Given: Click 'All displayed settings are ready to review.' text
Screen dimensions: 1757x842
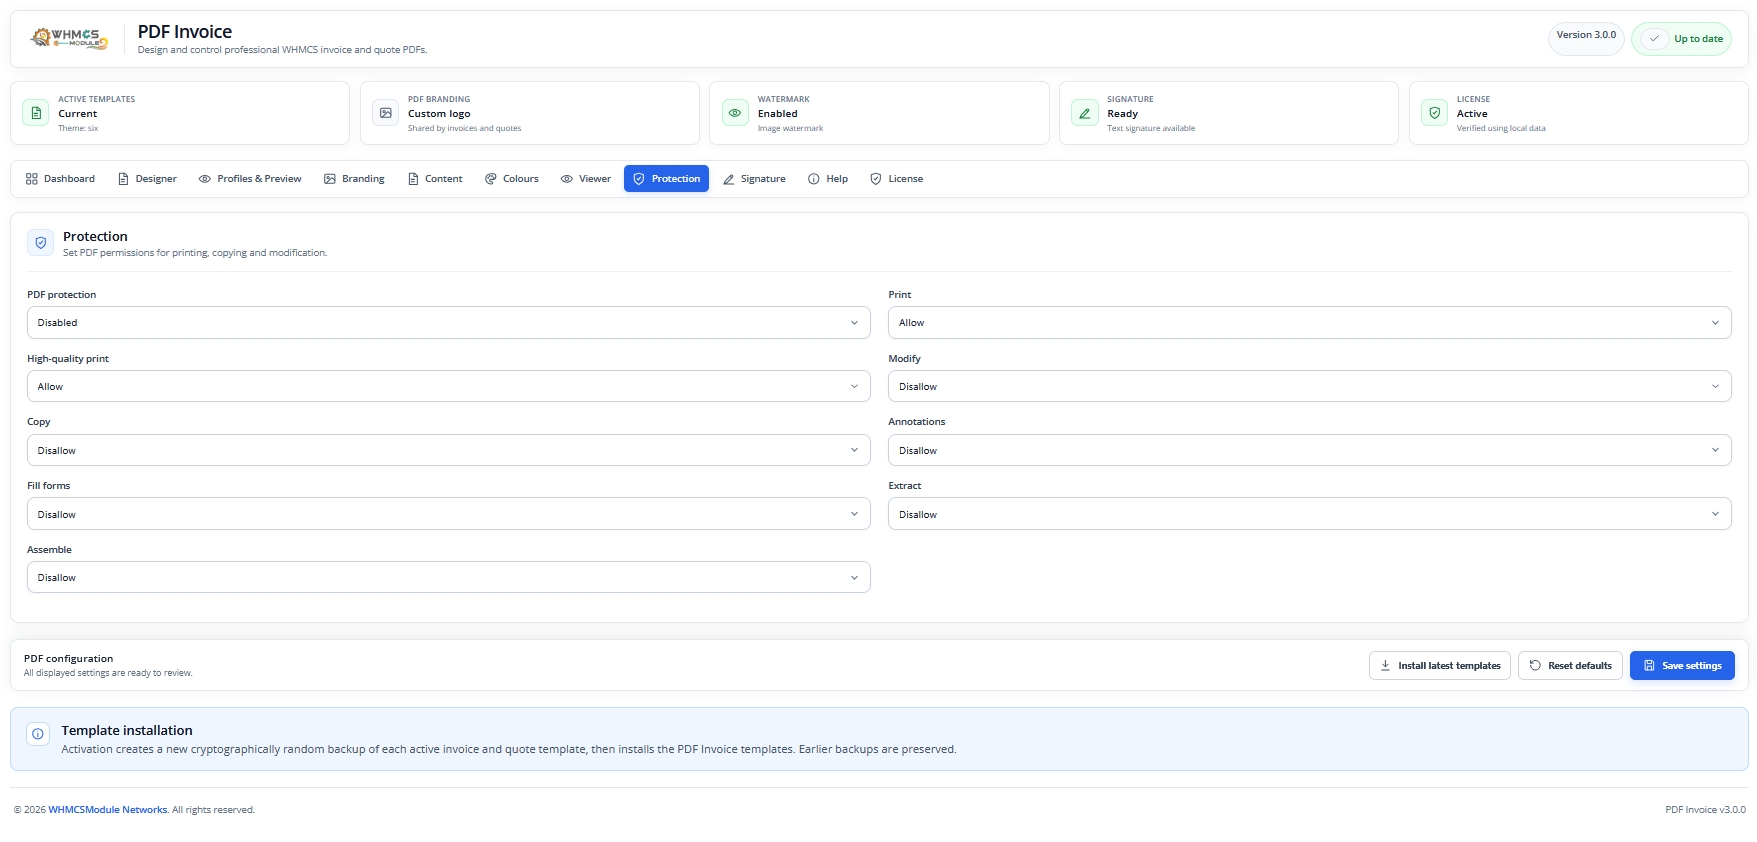Looking at the screenshot, I should (x=108, y=673).
